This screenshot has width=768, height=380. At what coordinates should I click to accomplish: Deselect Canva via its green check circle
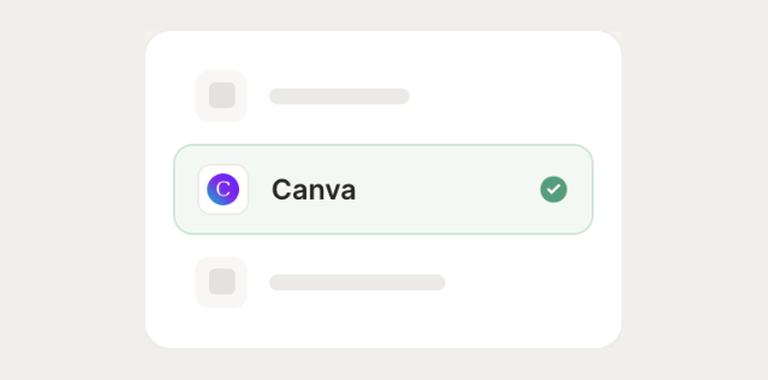(553, 189)
